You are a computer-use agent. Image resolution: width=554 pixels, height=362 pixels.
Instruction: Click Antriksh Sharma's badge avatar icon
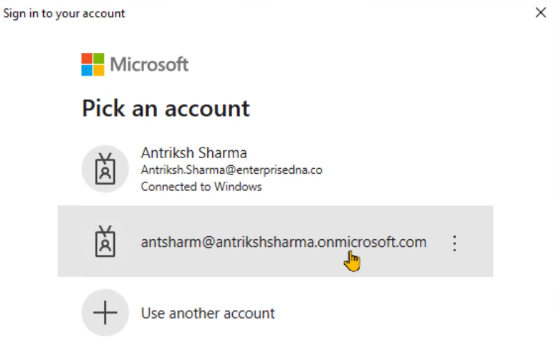105,169
